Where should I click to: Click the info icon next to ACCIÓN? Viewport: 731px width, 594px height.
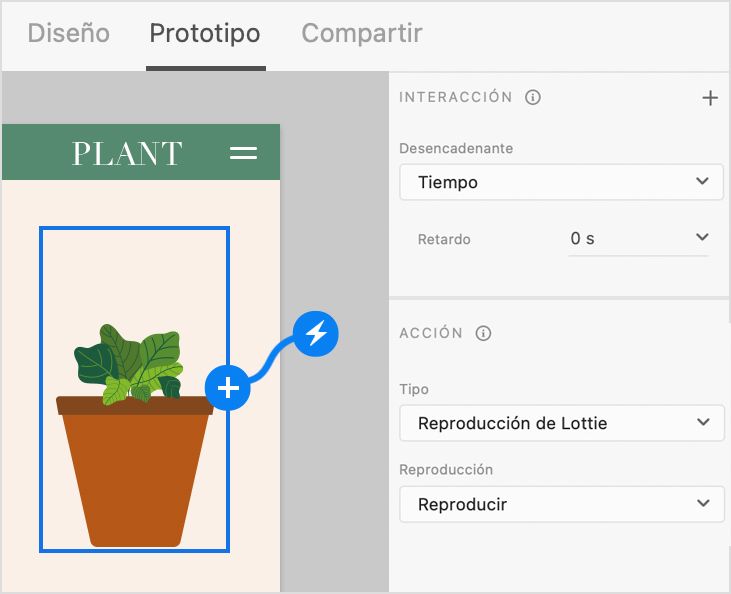(483, 333)
